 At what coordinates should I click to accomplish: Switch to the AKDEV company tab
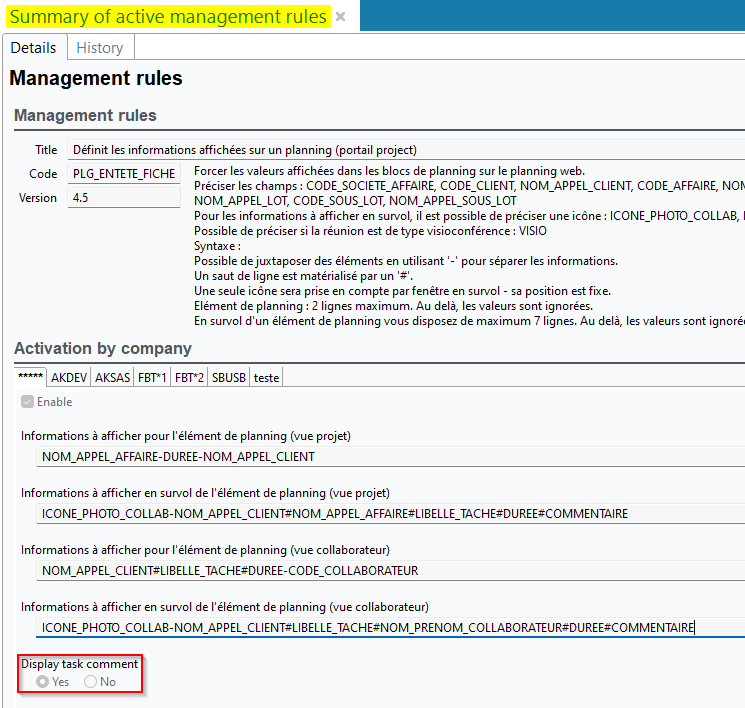[69, 377]
